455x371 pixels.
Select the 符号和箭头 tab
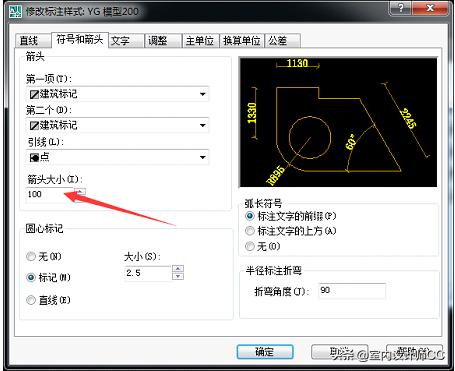80,40
